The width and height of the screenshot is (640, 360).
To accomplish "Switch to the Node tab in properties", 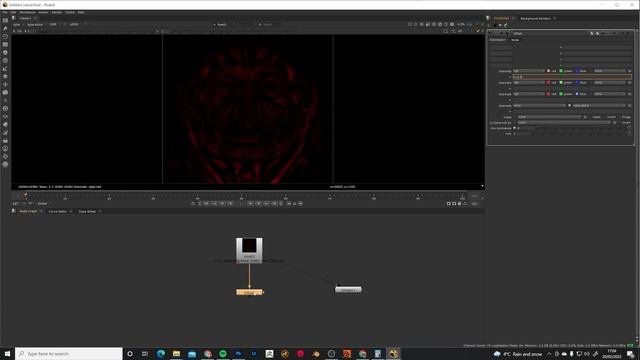I will 515,40.
